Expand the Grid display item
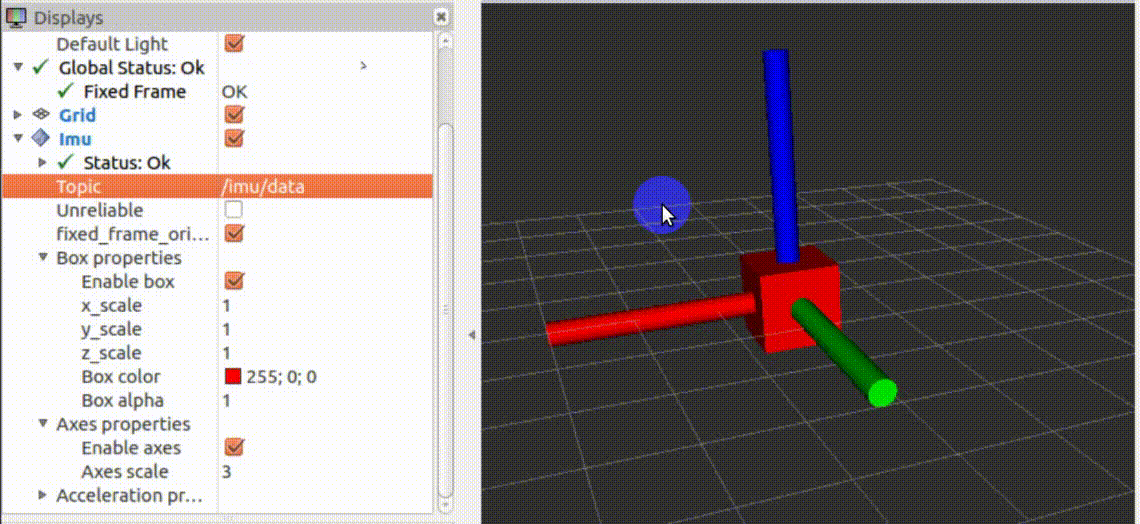The height and width of the screenshot is (524, 1140). point(18,115)
